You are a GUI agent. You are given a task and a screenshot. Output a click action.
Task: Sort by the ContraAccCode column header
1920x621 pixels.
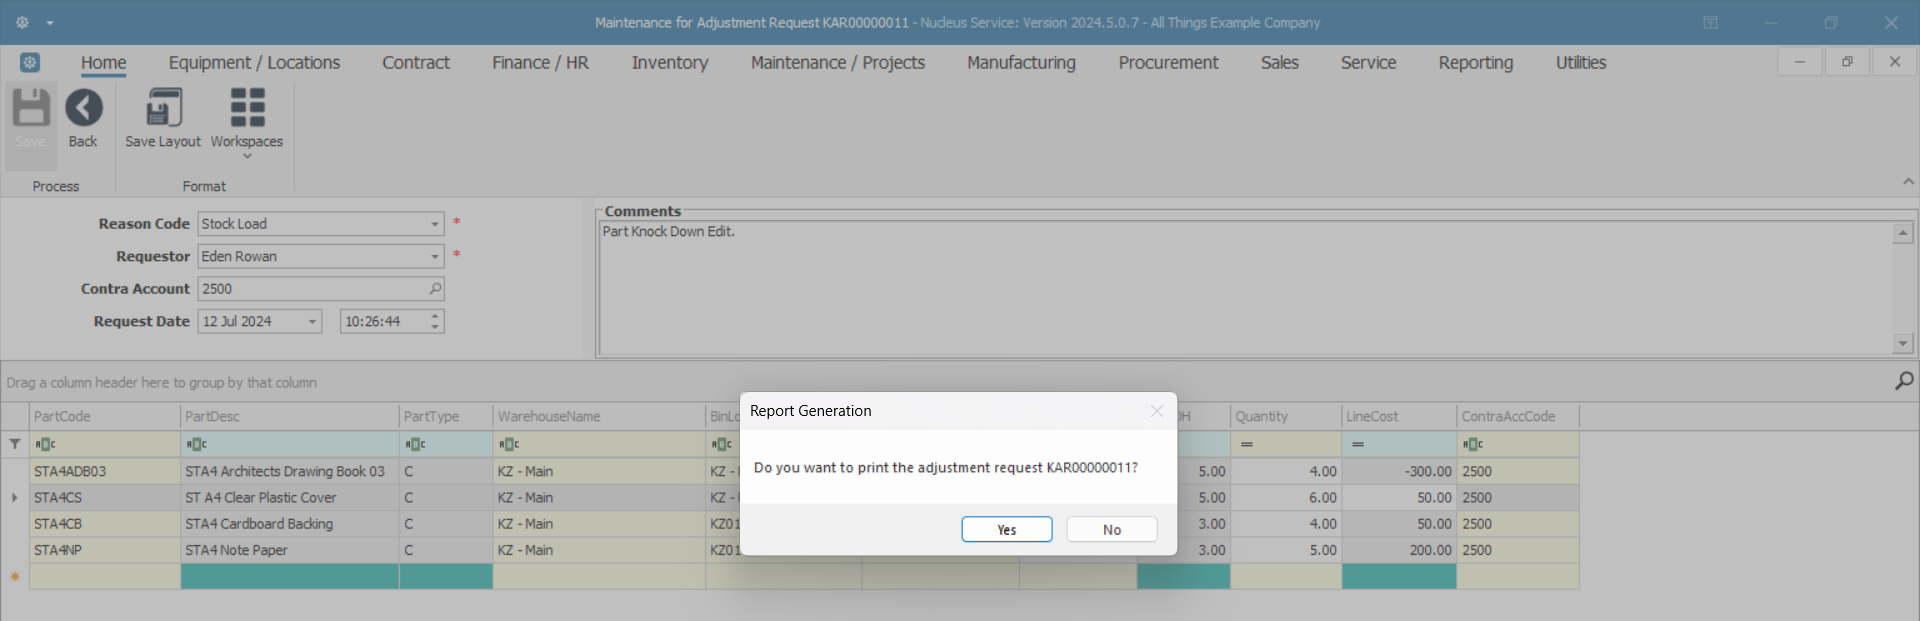coord(1518,416)
